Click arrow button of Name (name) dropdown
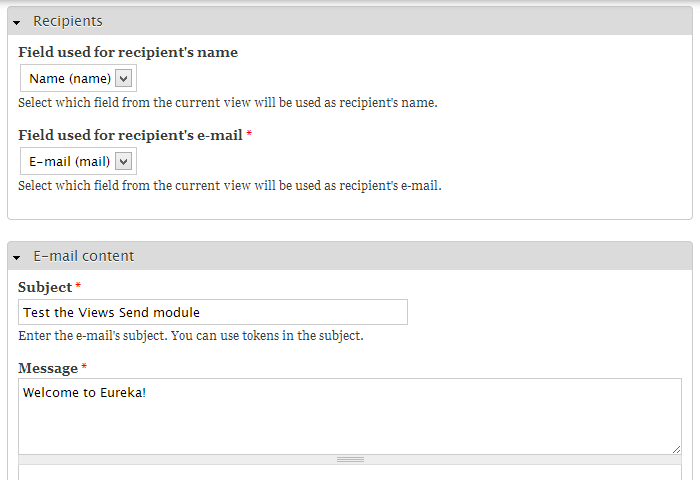Screen dimensions: 700x480 (123, 78)
